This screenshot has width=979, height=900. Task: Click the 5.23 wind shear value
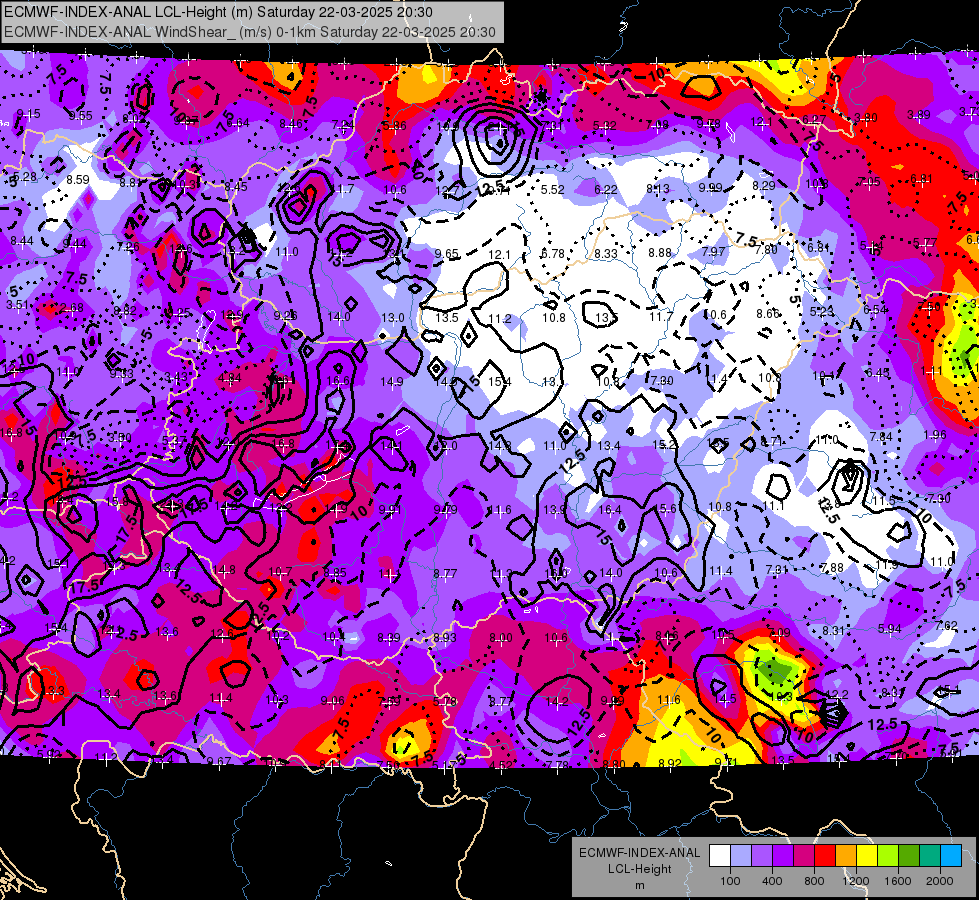(x=822, y=311)
